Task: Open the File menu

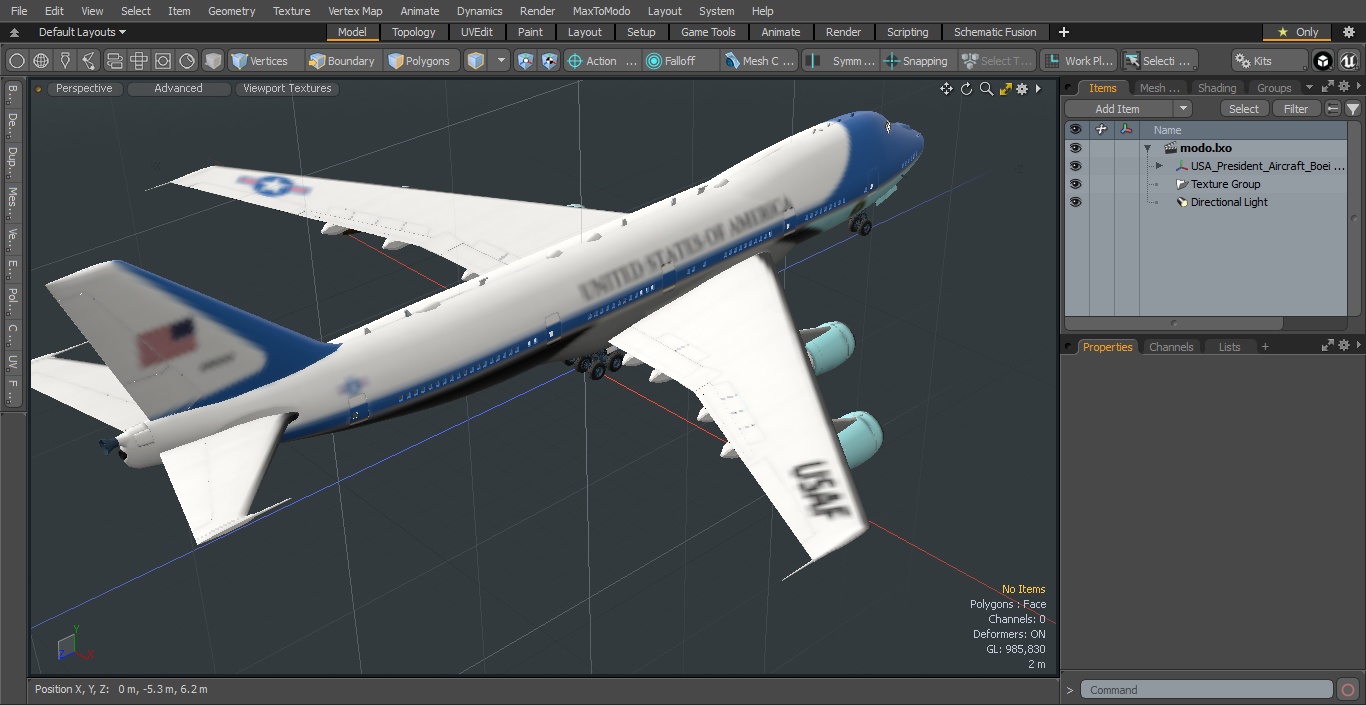Action: click(19, 11)
